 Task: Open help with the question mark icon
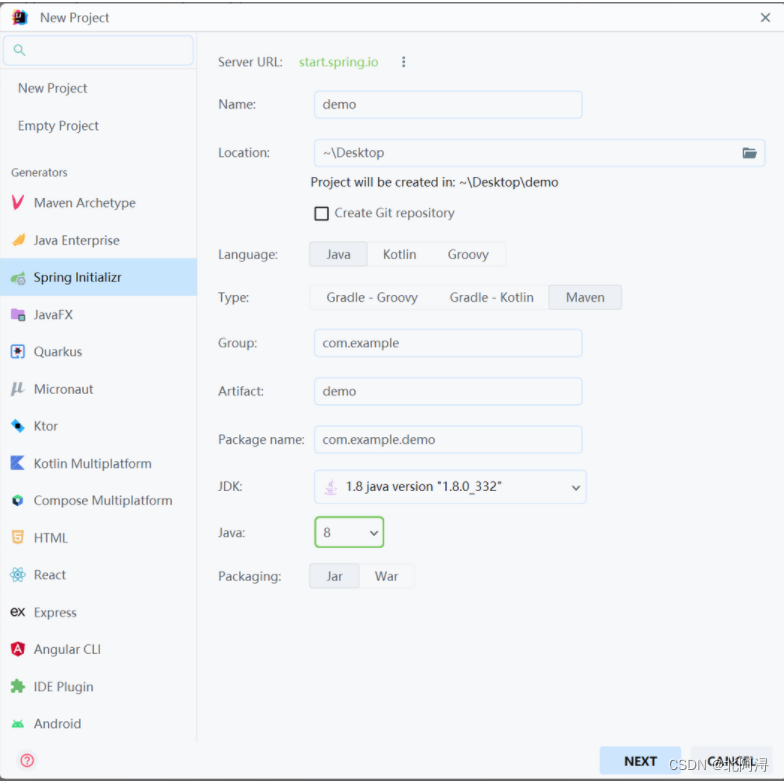tap(27, 760)
